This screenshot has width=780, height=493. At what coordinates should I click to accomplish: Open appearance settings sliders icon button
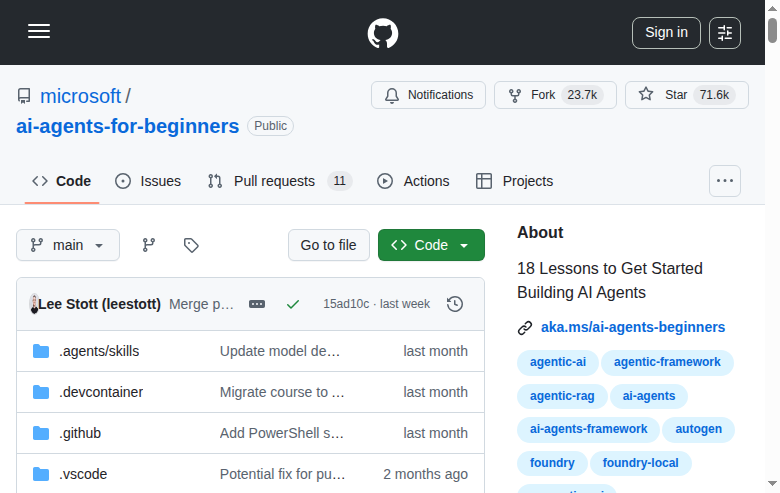tap(725, 33)
